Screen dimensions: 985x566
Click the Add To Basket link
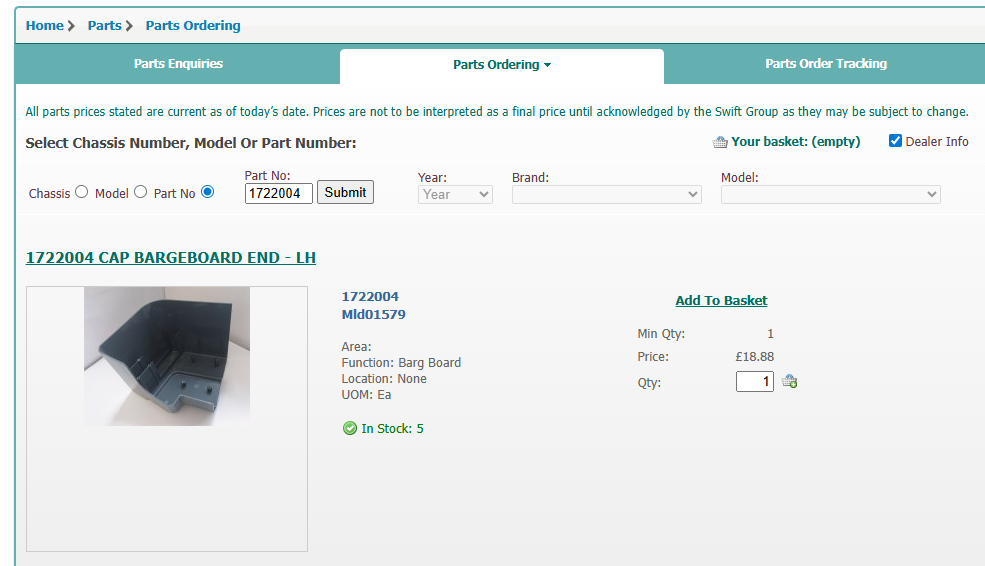(721, 300)
